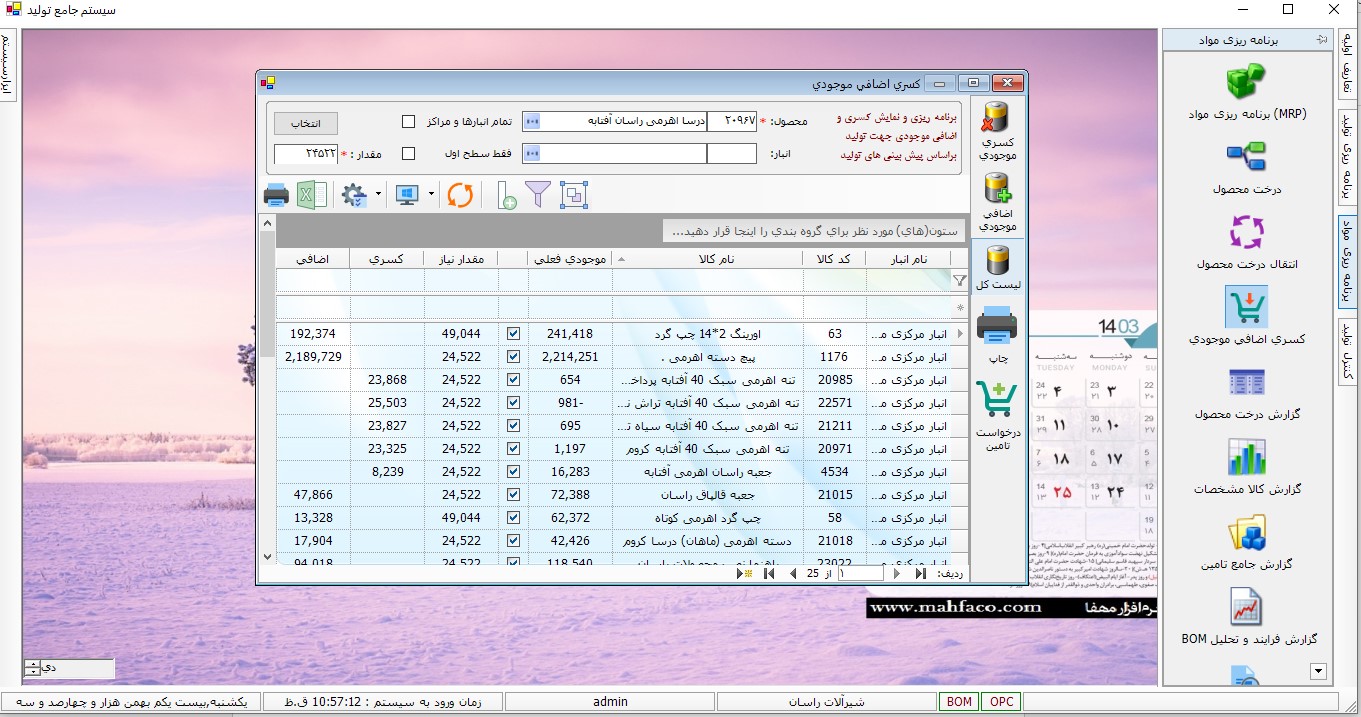Click the funnel filter icon in toolbar
The image size is (1361, 717).
pos(538,195)
